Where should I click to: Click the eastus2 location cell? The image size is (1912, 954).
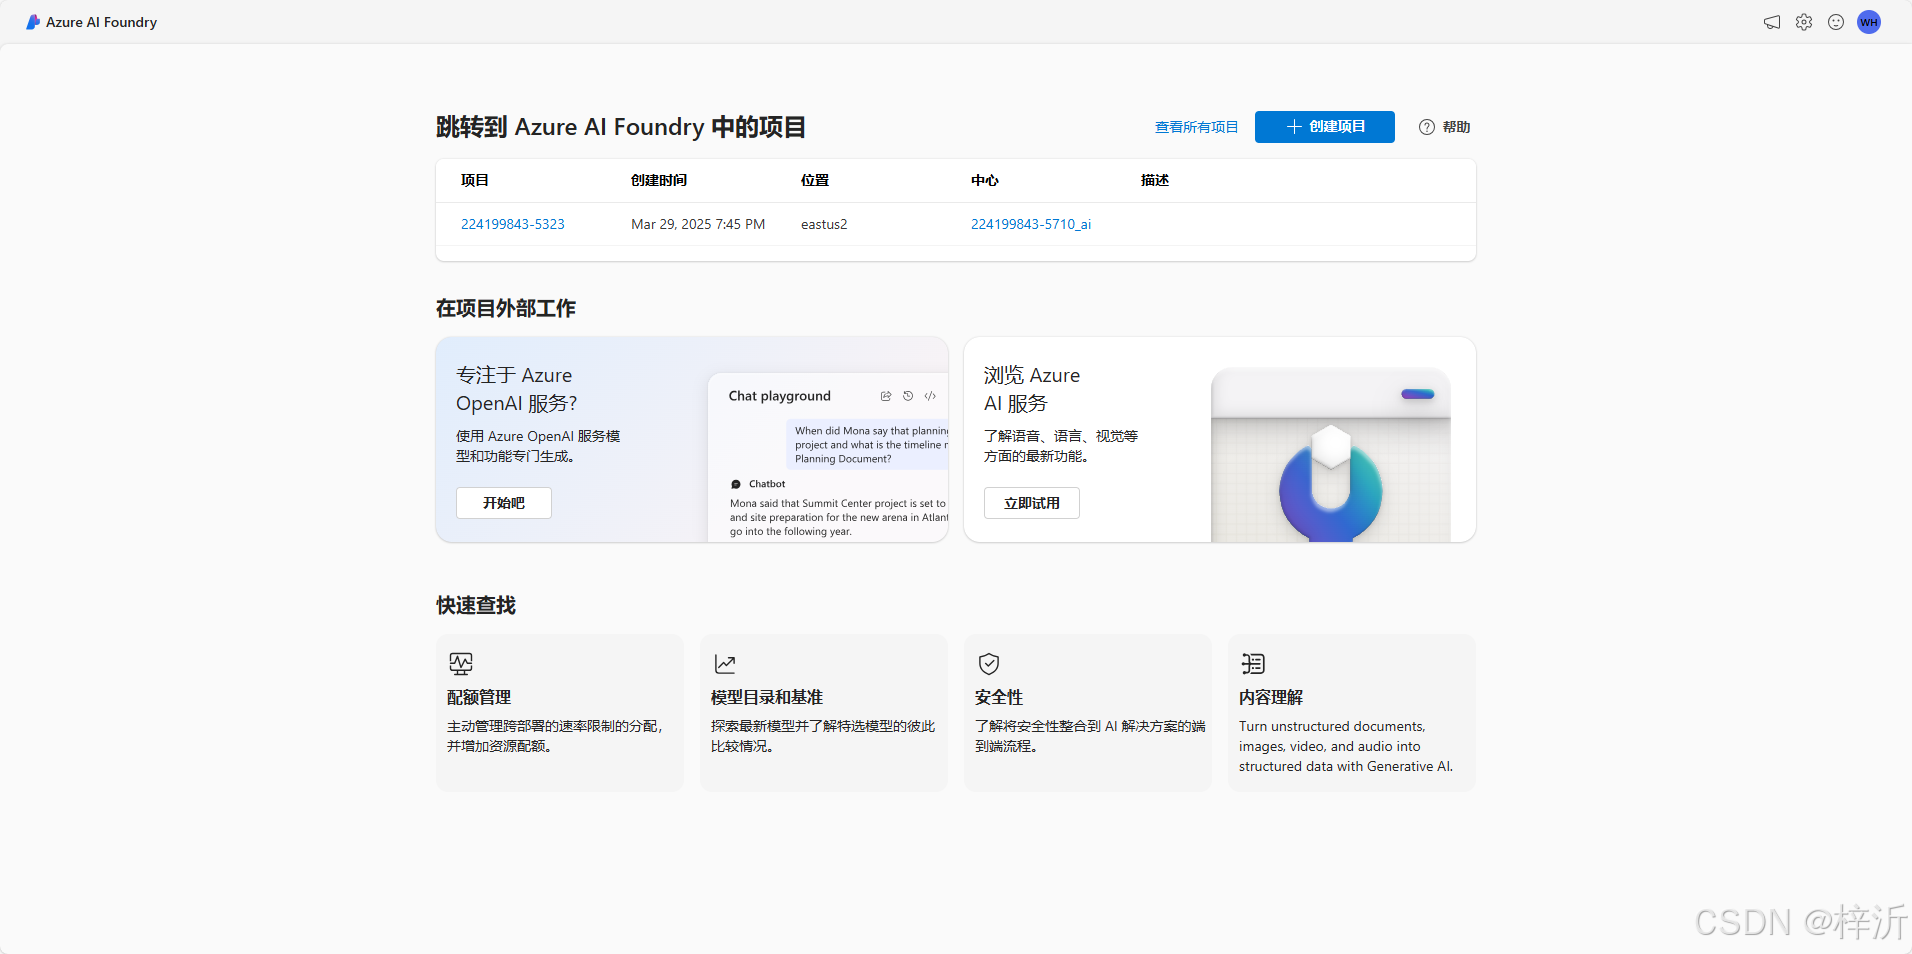coord(824,224)
